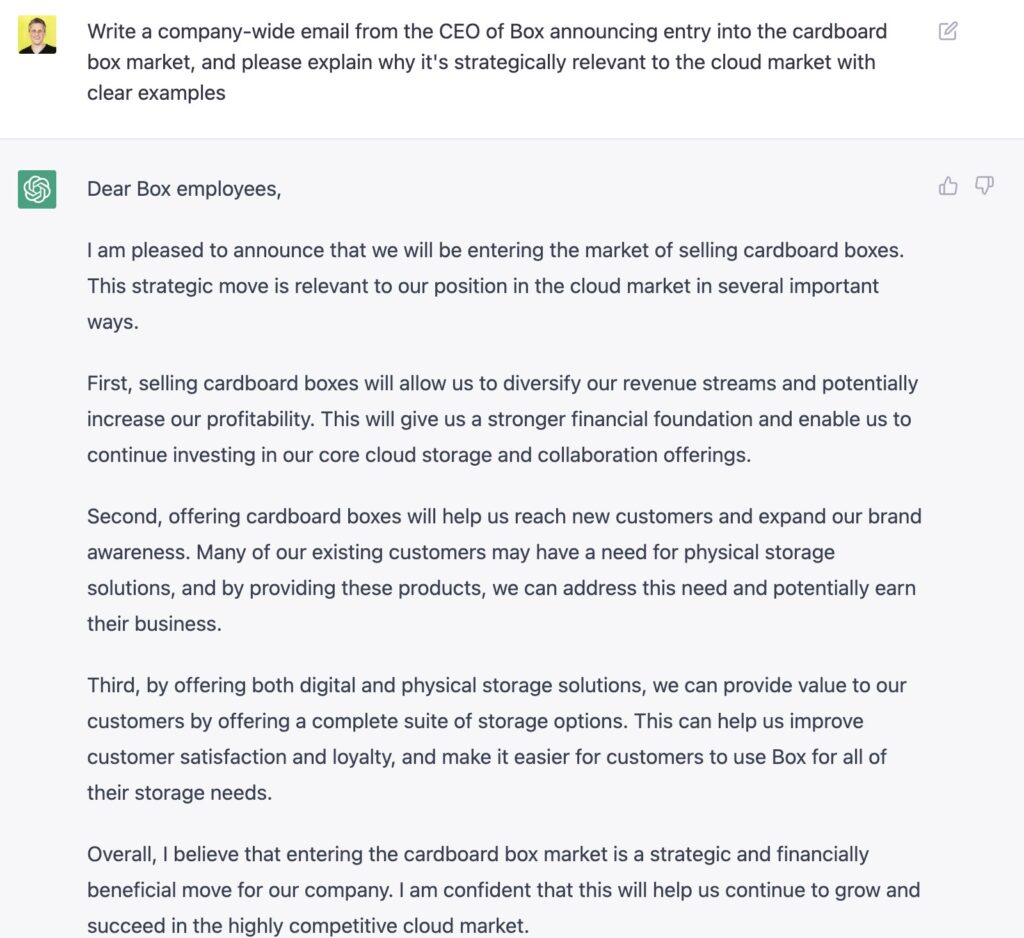Click the word "First" starting the second paragraph
Image resolution: width=1024 pixels, height=938 pixels.
tap(109, 383)
